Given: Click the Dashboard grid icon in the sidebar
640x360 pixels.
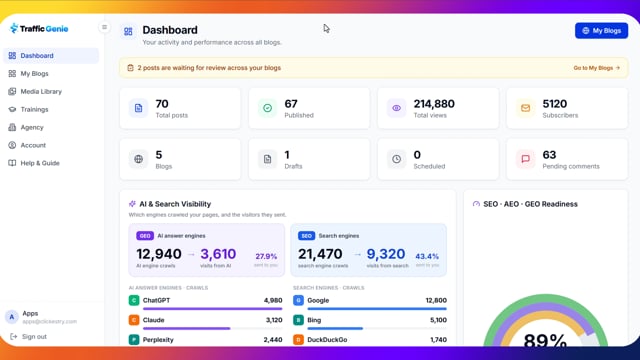Looking at the screenshot, I should (12, 56).
